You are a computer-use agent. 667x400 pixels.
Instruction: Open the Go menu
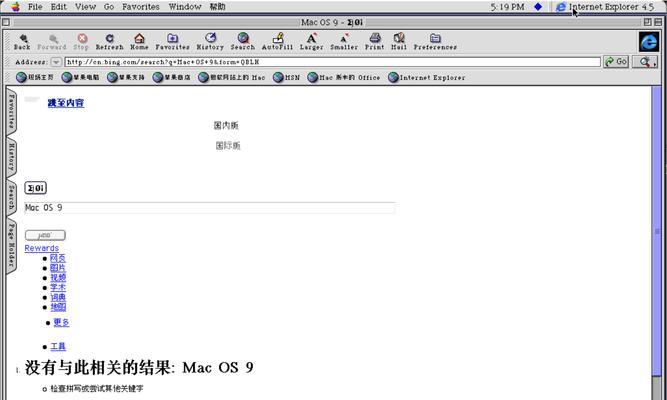coord(109,7)
